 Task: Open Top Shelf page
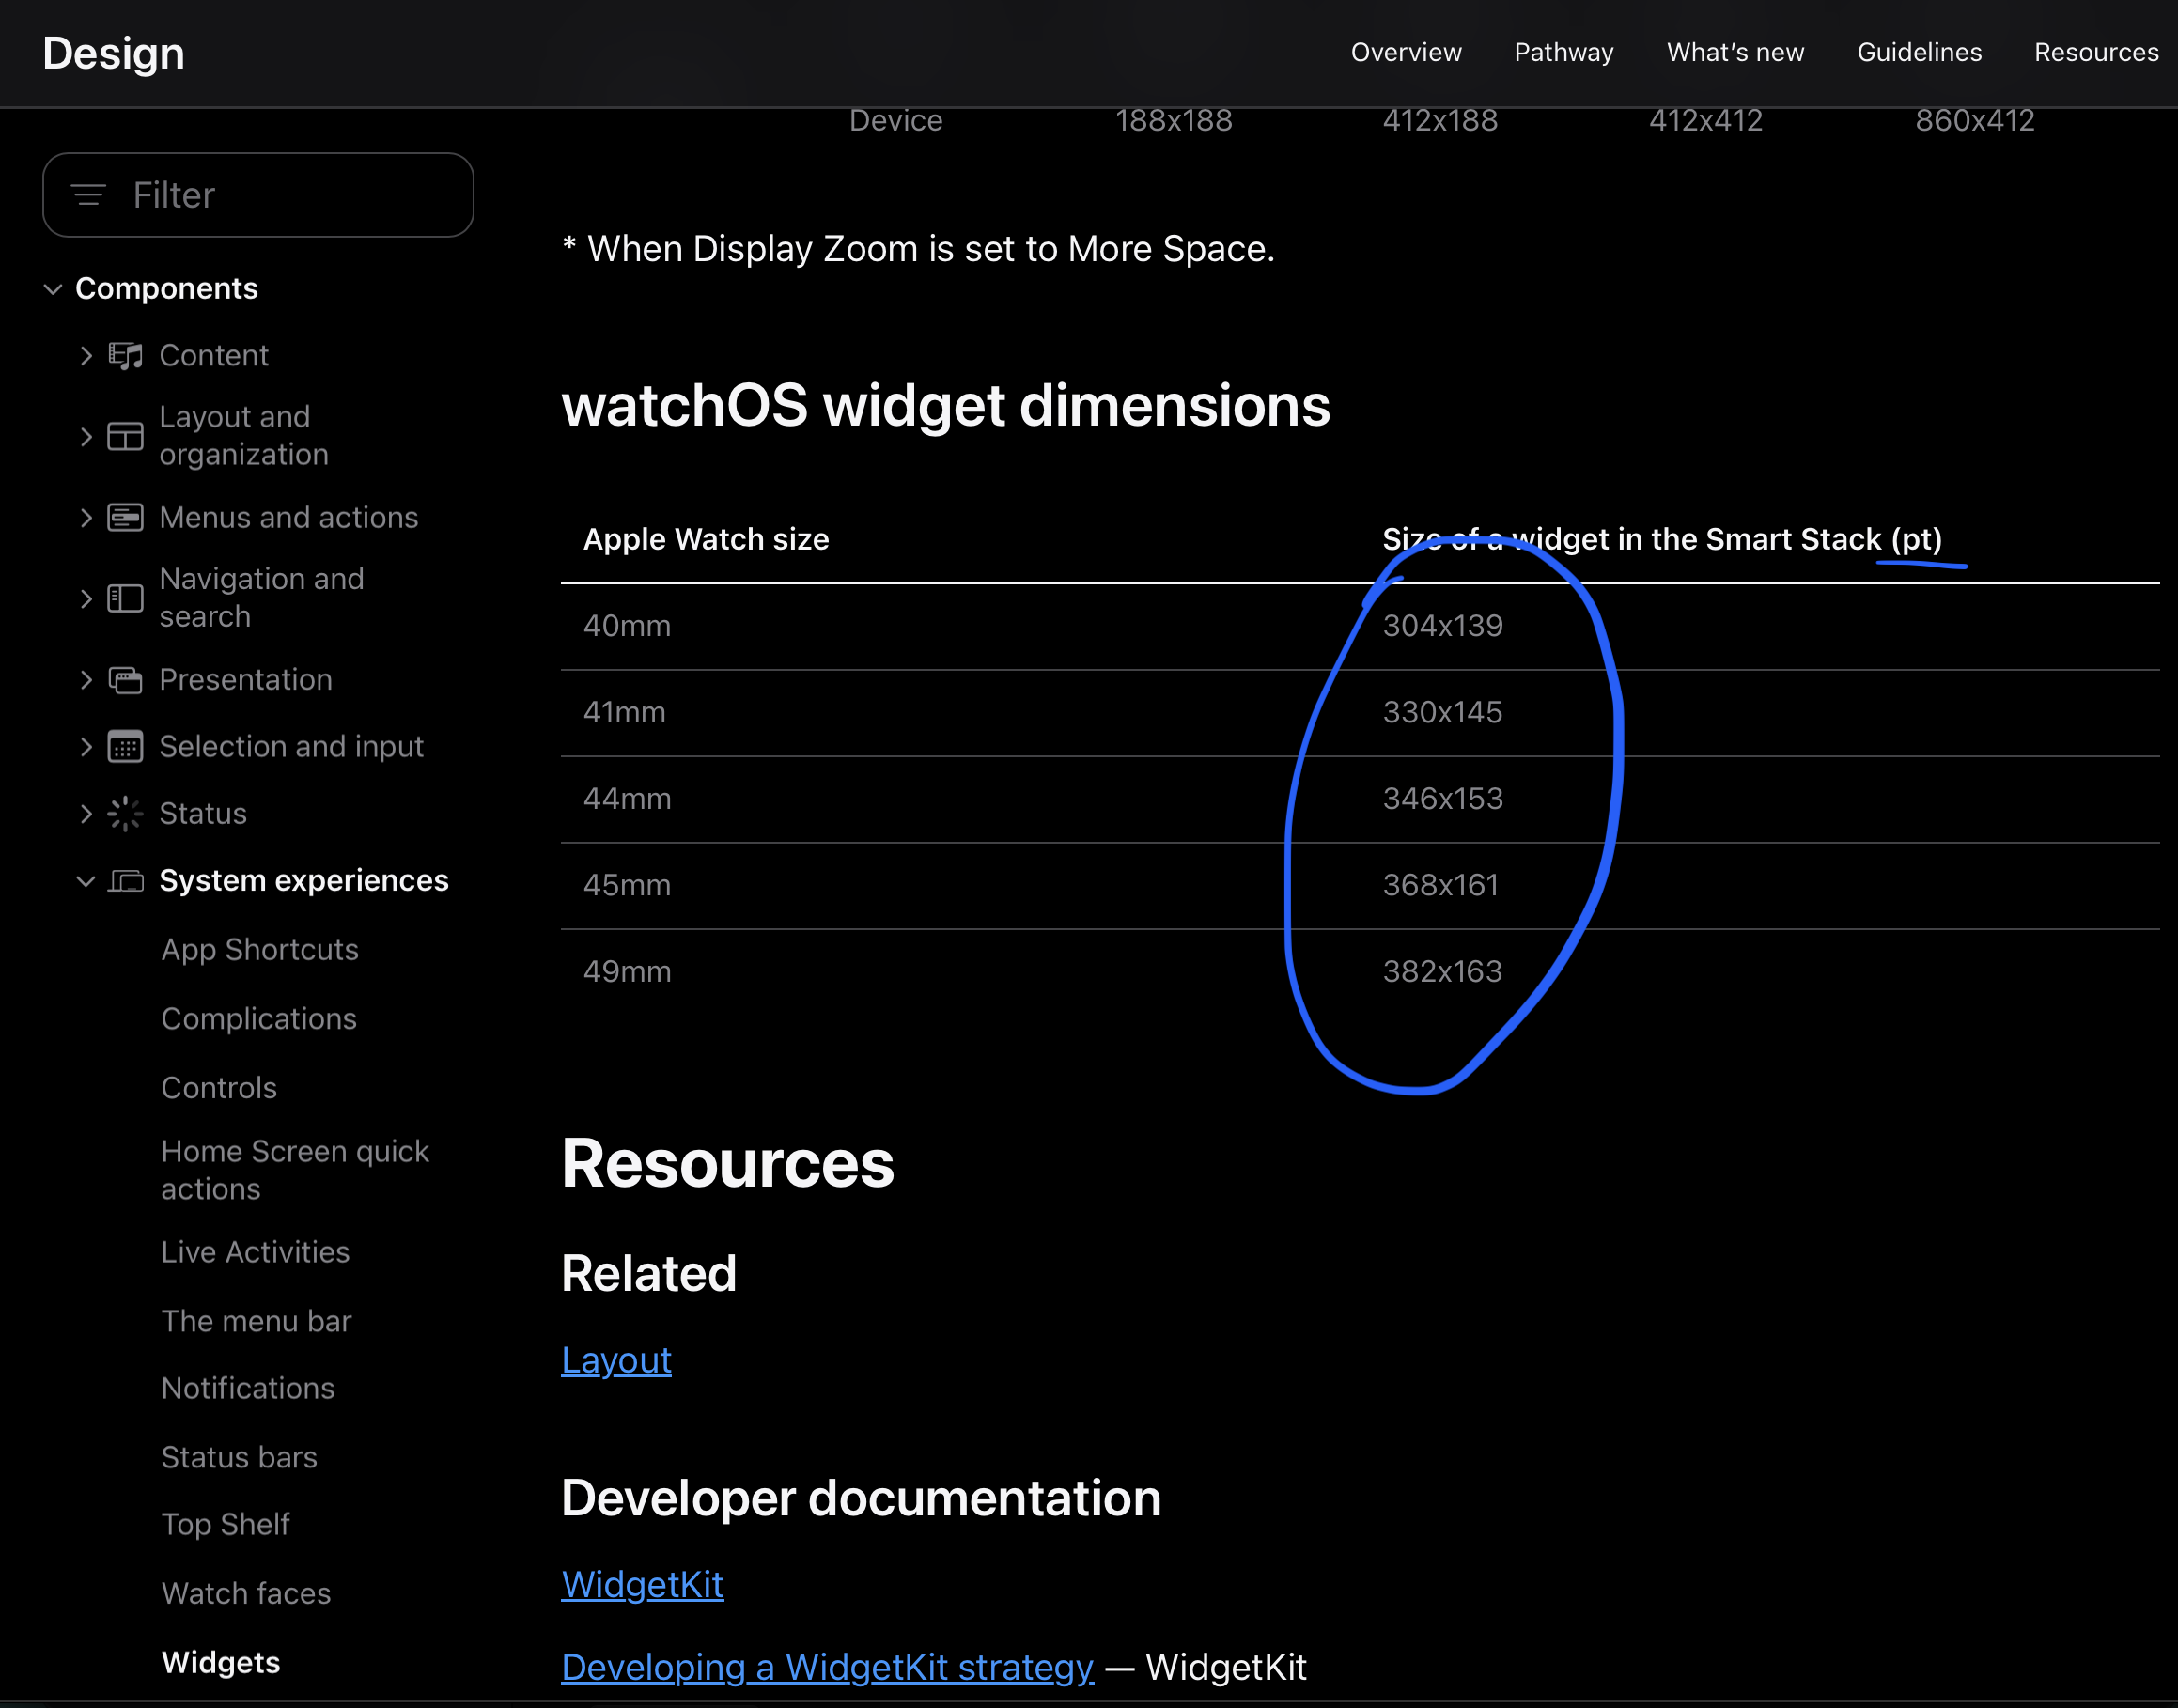[x=225, y=1524]
